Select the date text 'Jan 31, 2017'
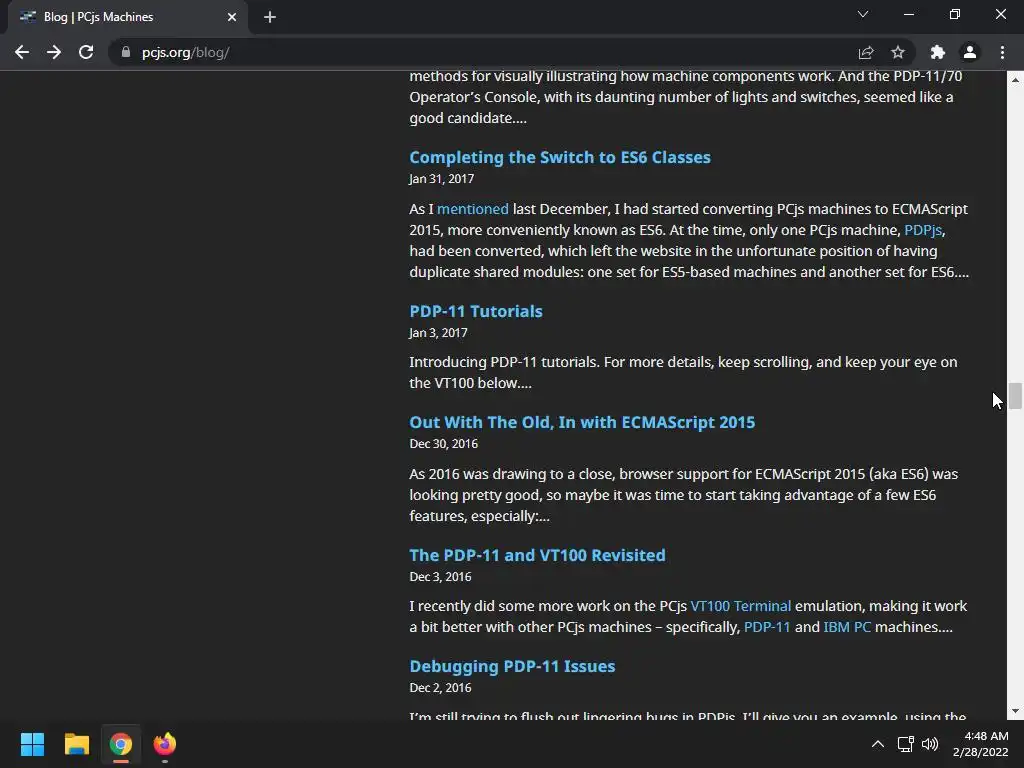Screen dimensions: 1024x768 point(441,179)
